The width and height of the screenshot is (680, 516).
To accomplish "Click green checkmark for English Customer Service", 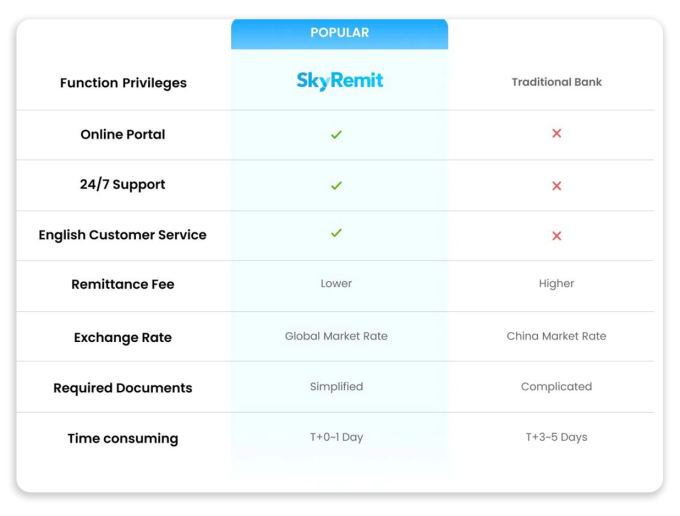I will [336, 233].
